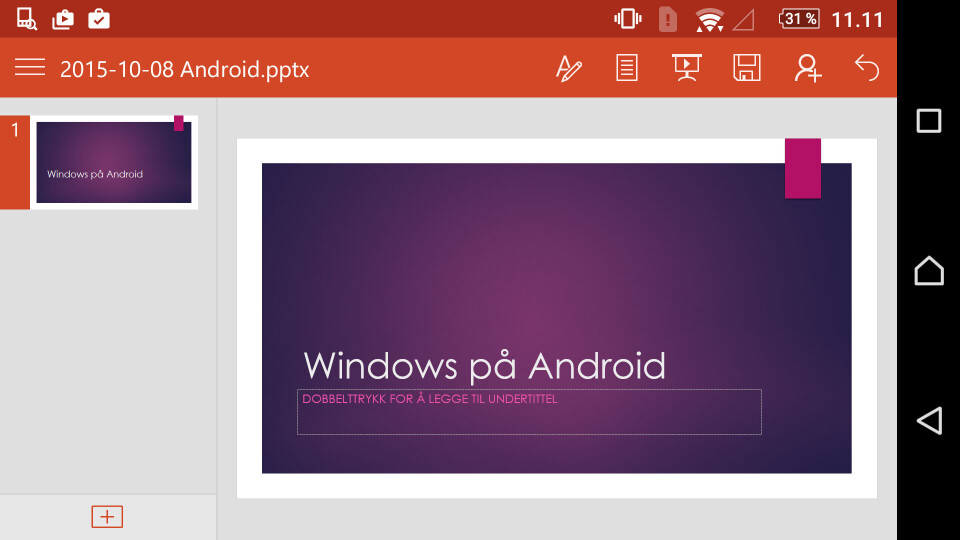Tap the SIM card warning icon
The height and width of the screenshot is (540, 960).
(x=667, y=19)
